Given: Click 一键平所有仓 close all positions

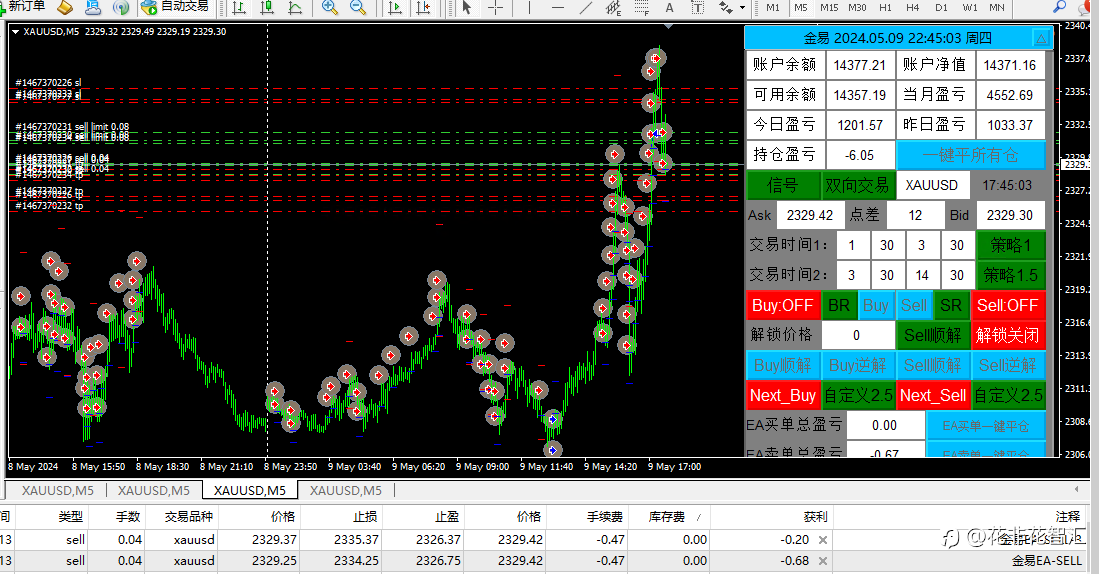Looking at the screenshot, I should 971,155.
